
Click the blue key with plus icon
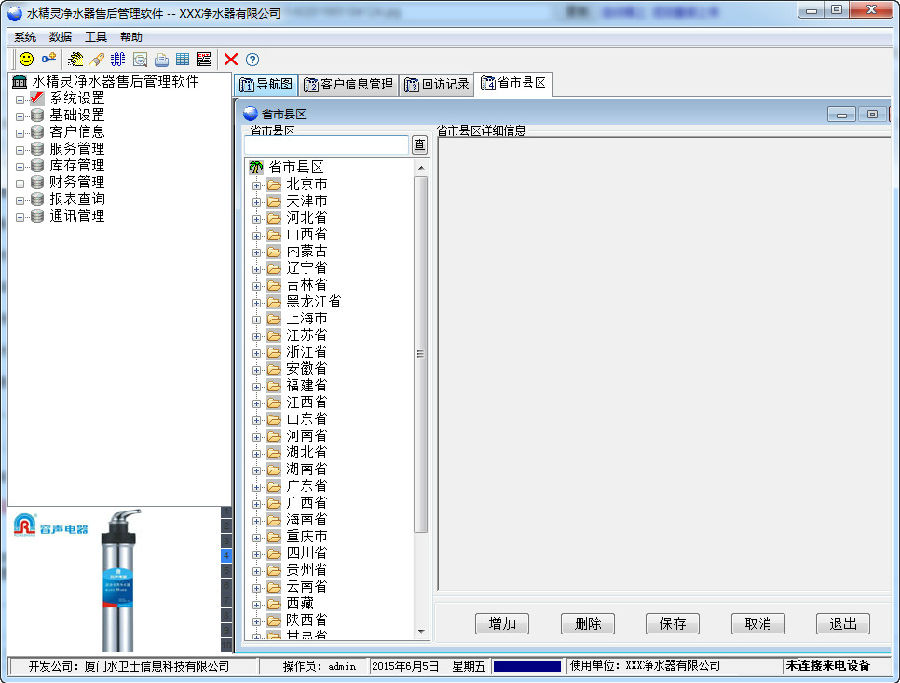tap(49, 58)
